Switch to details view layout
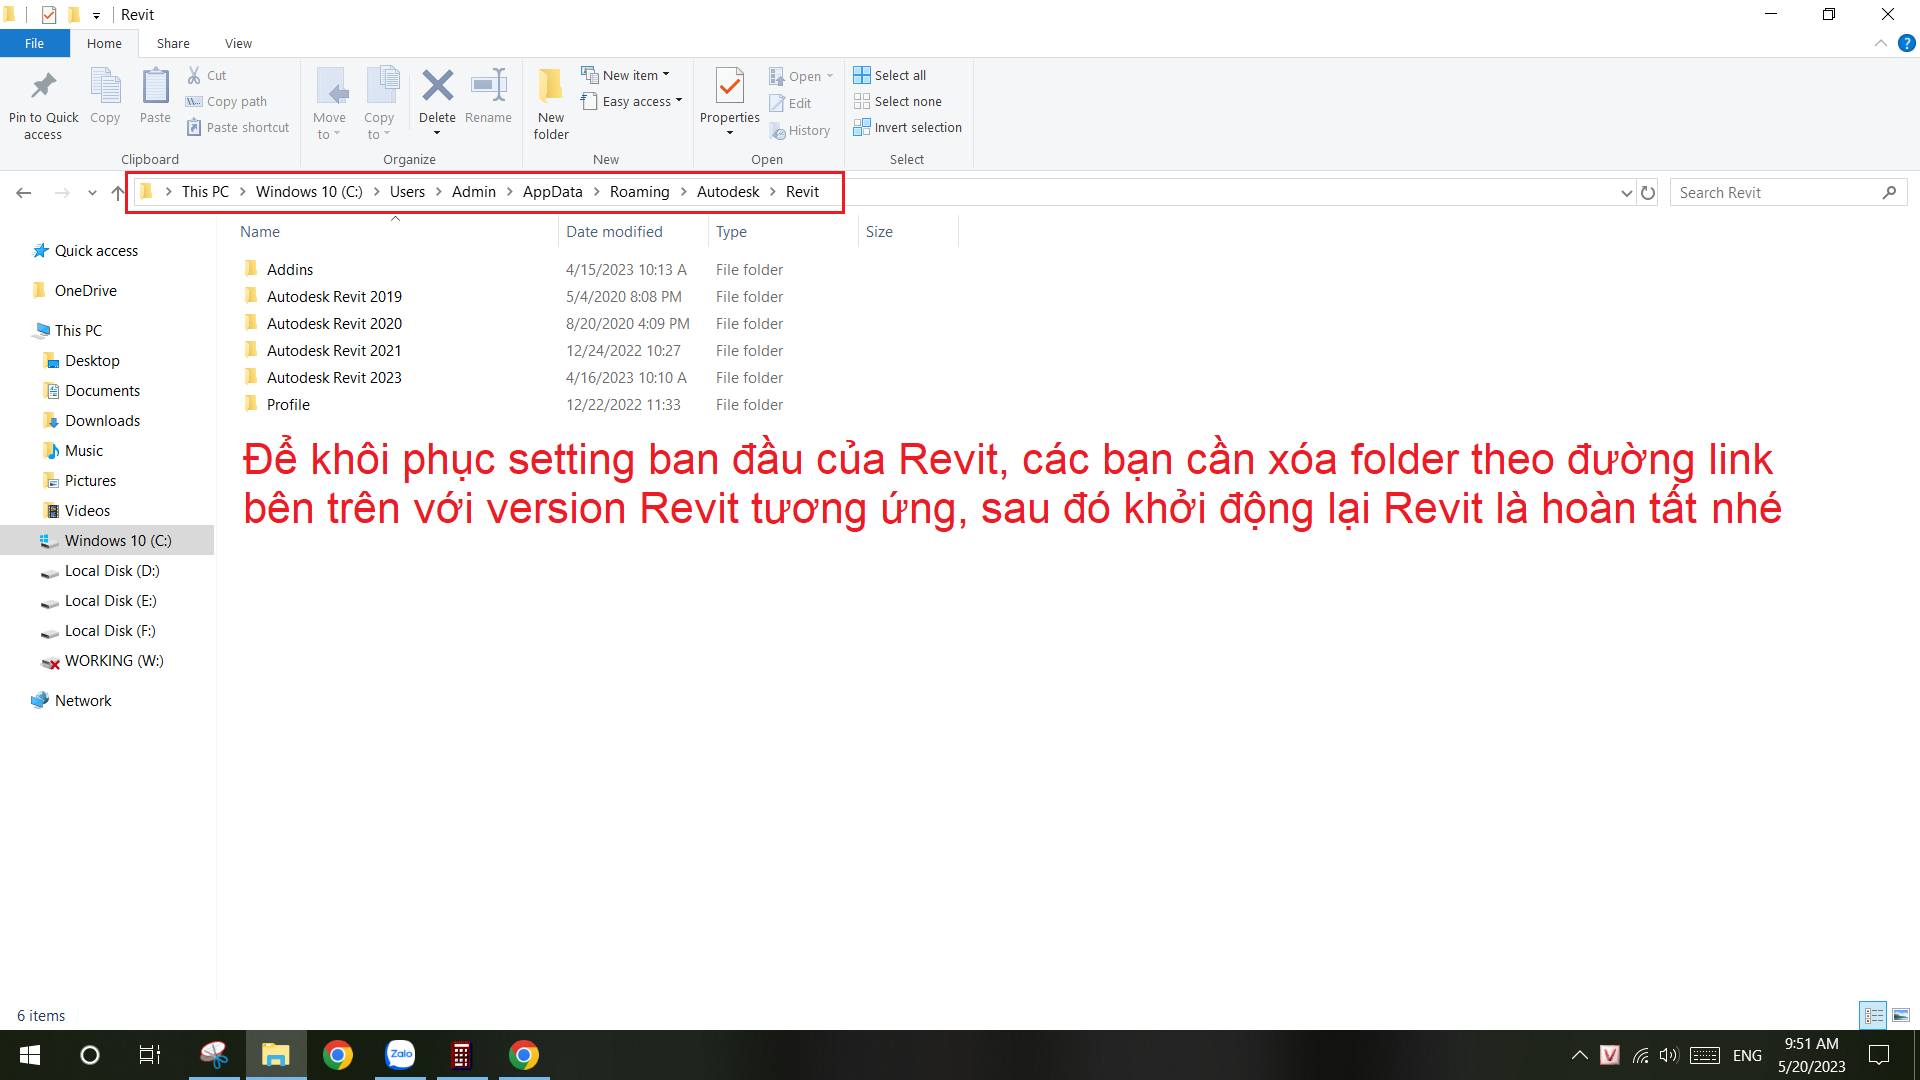Image resolution: width=1920 pixels, height=1080 pixels. point(1873,1015)
